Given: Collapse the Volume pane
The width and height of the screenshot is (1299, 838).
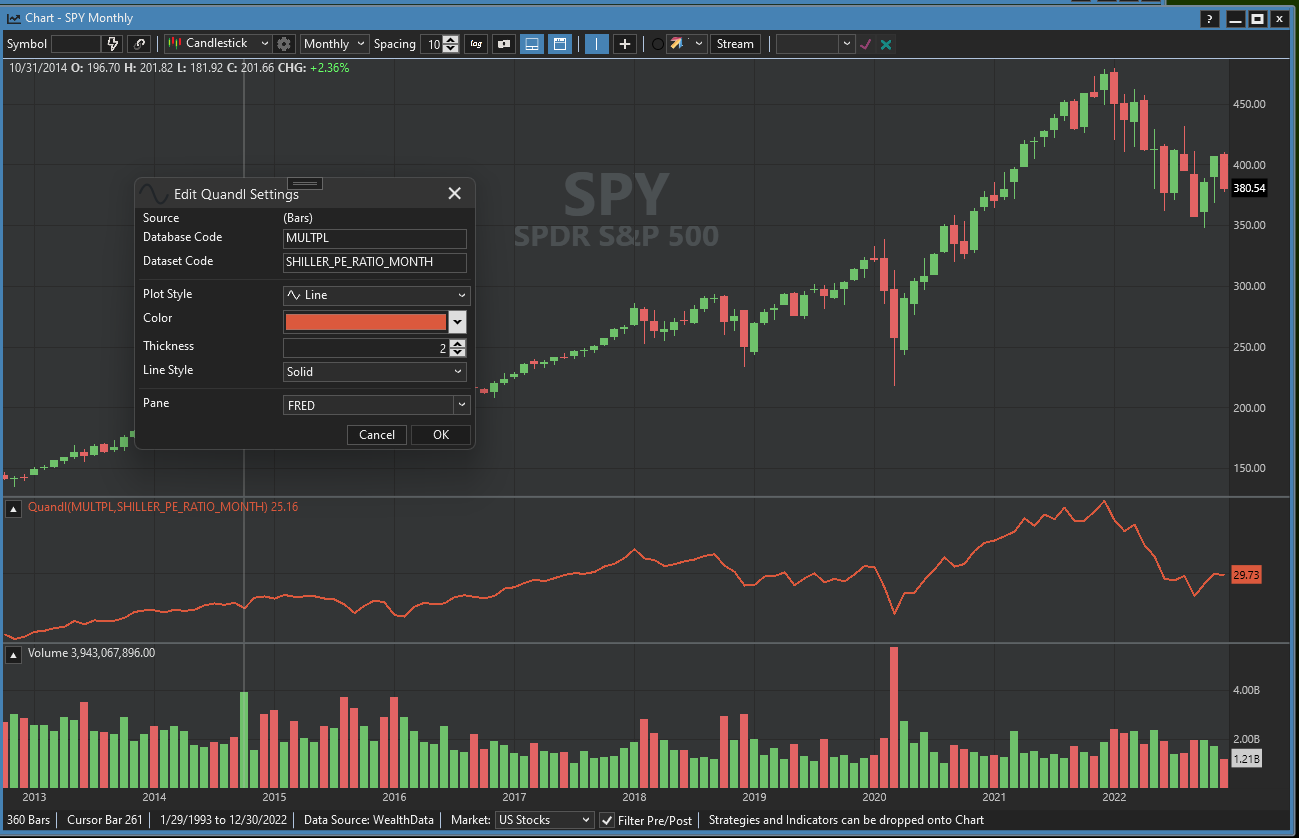Looking at the screenshot, I should (14, 654).
